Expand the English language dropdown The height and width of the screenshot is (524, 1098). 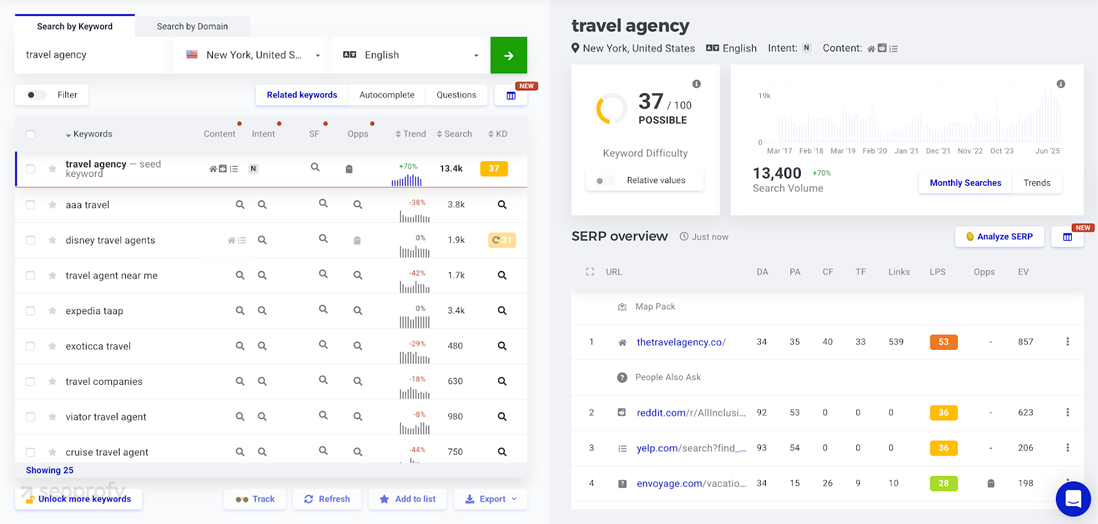click(x=411, y=56)
